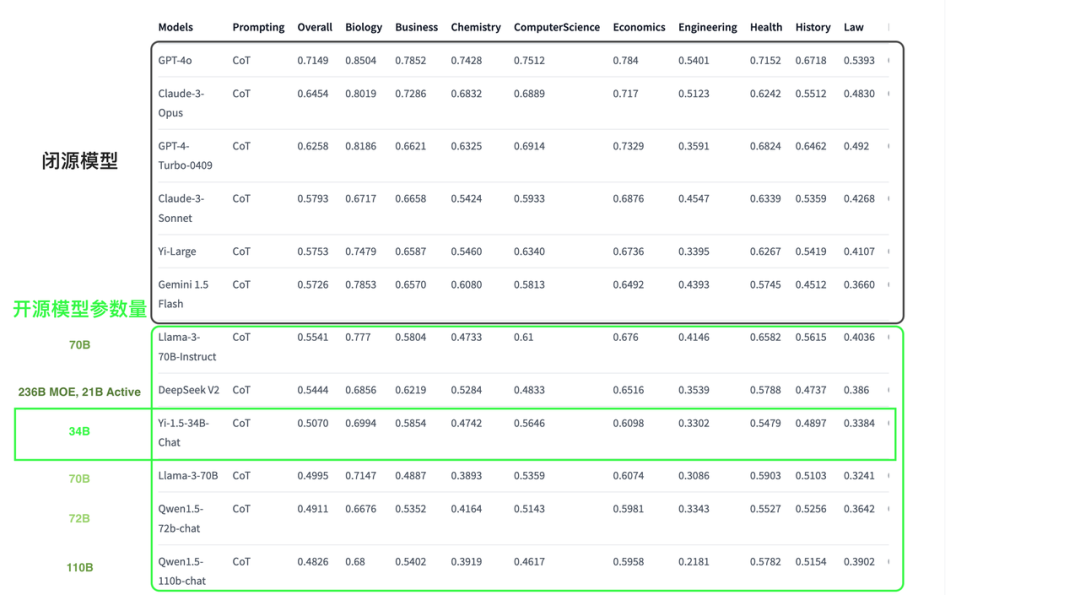Click Claude-3-Opus engineering score 0.5123
Screen dimensions: 1080x595
693,94
